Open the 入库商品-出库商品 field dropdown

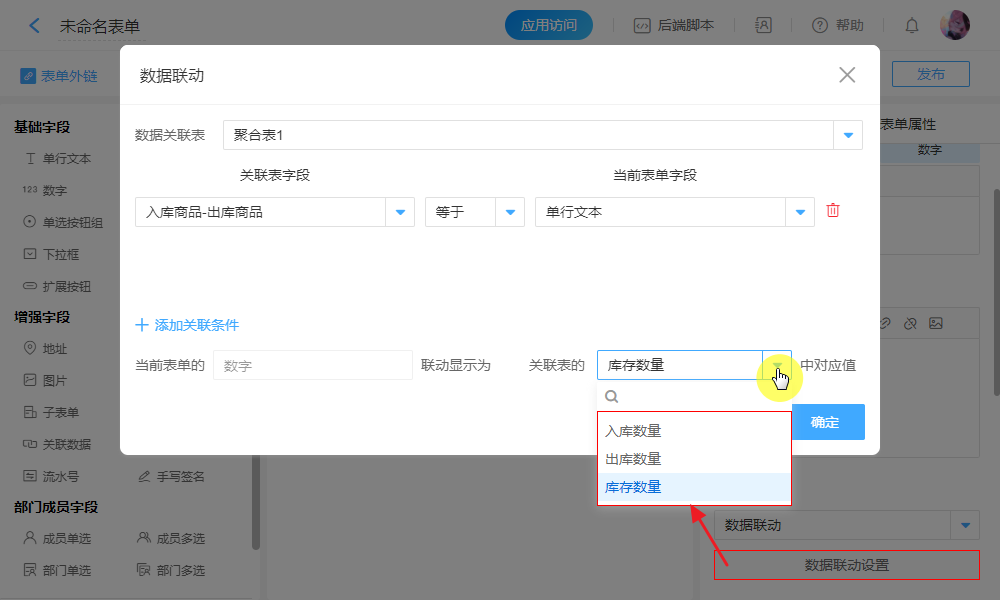400,212
